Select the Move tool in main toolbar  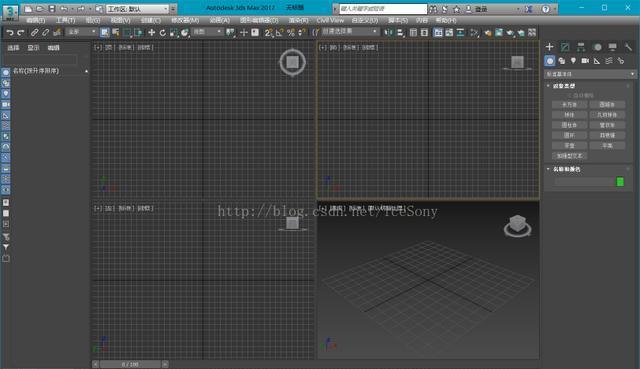click(x=151, y=33)
